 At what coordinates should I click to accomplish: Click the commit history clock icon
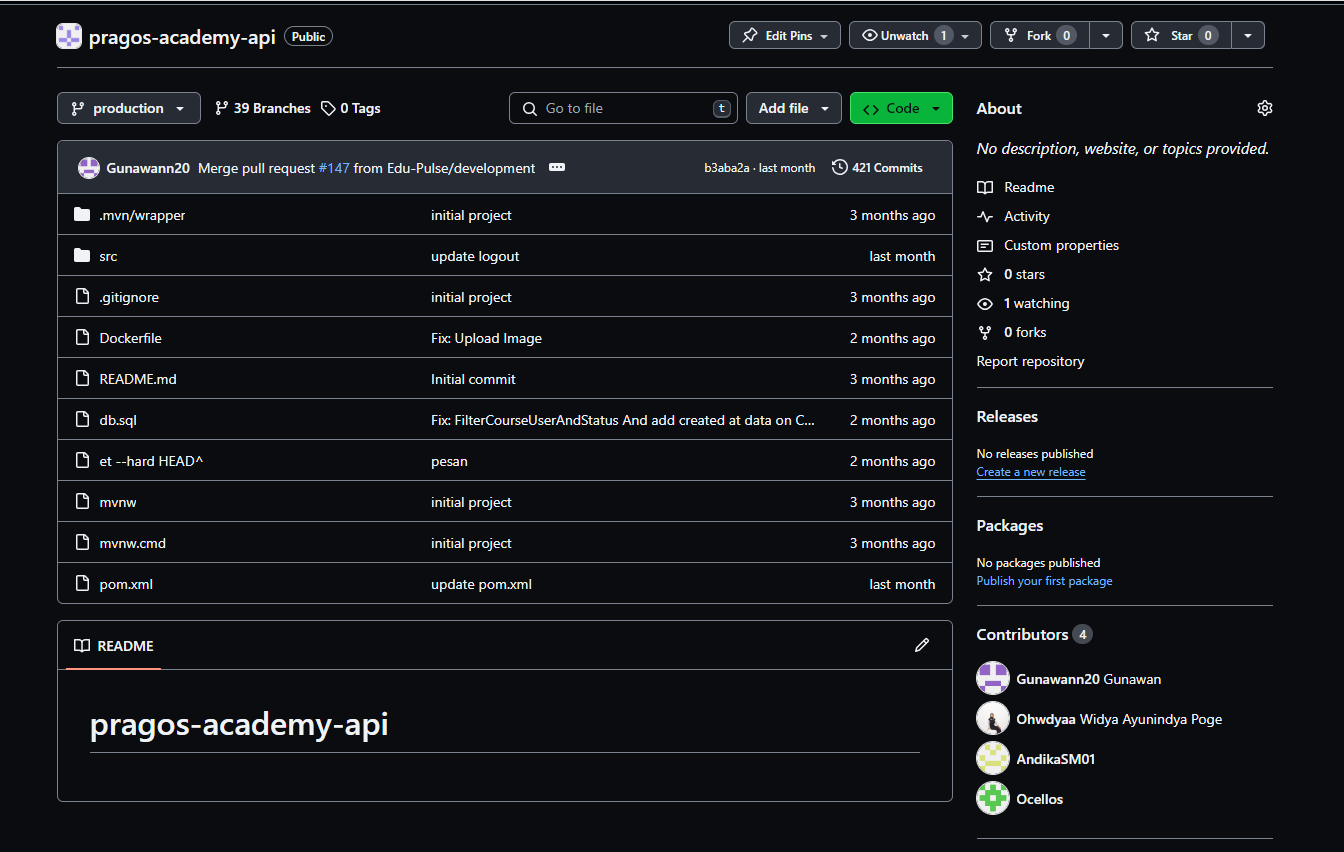840,168
